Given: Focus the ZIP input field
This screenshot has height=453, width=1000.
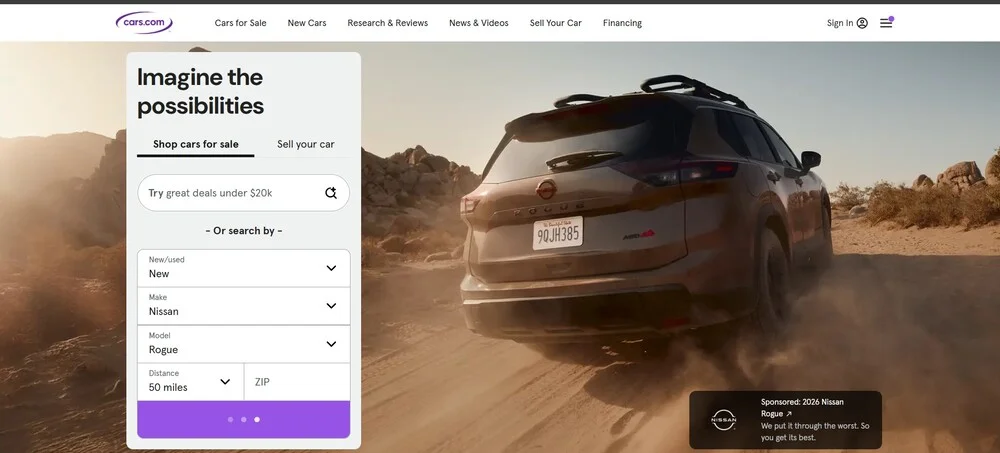Looking at the screenshot, I should [297, 382].
